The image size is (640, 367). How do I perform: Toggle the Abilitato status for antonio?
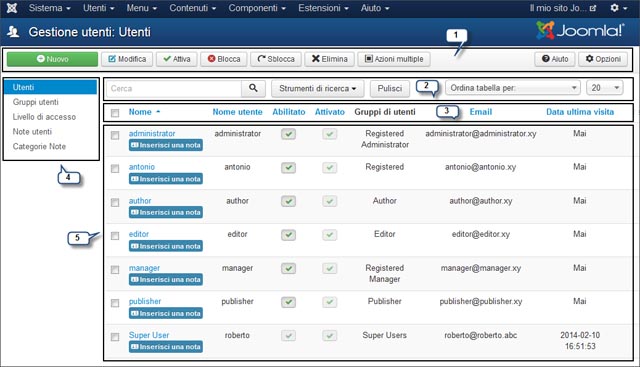click(289, 167)
